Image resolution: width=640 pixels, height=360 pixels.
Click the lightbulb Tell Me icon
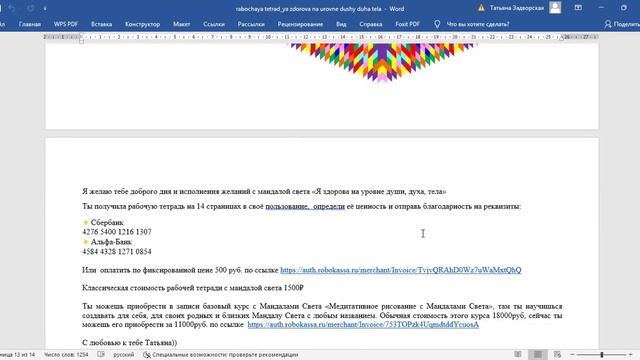click(437, 24)
